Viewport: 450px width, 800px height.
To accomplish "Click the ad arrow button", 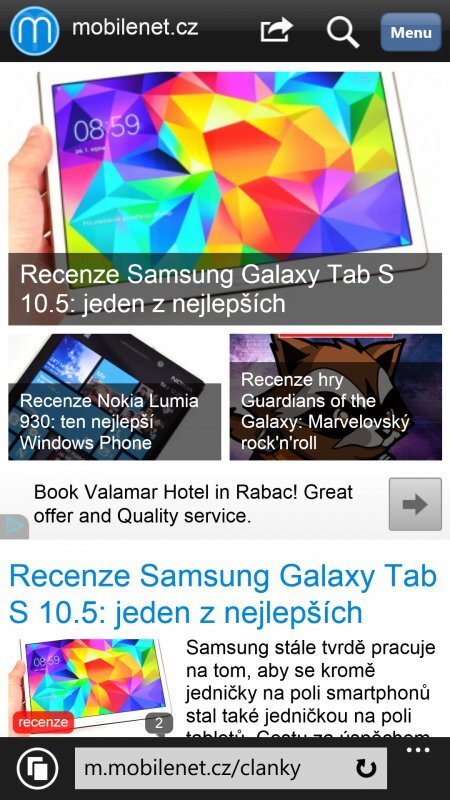I will pyautogui.click(x=415, y=504).
